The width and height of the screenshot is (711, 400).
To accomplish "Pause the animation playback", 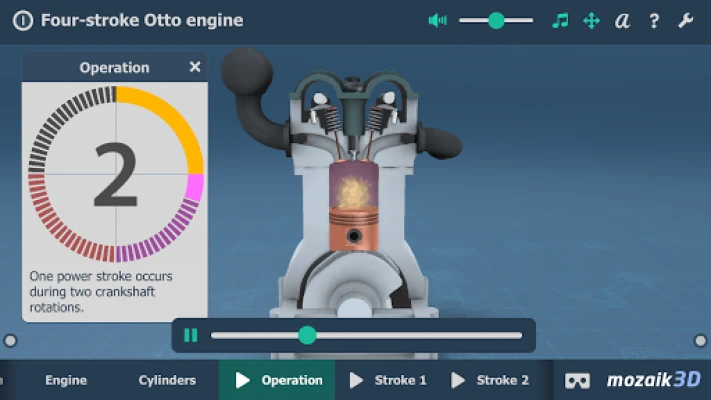I will pos(191,336).
